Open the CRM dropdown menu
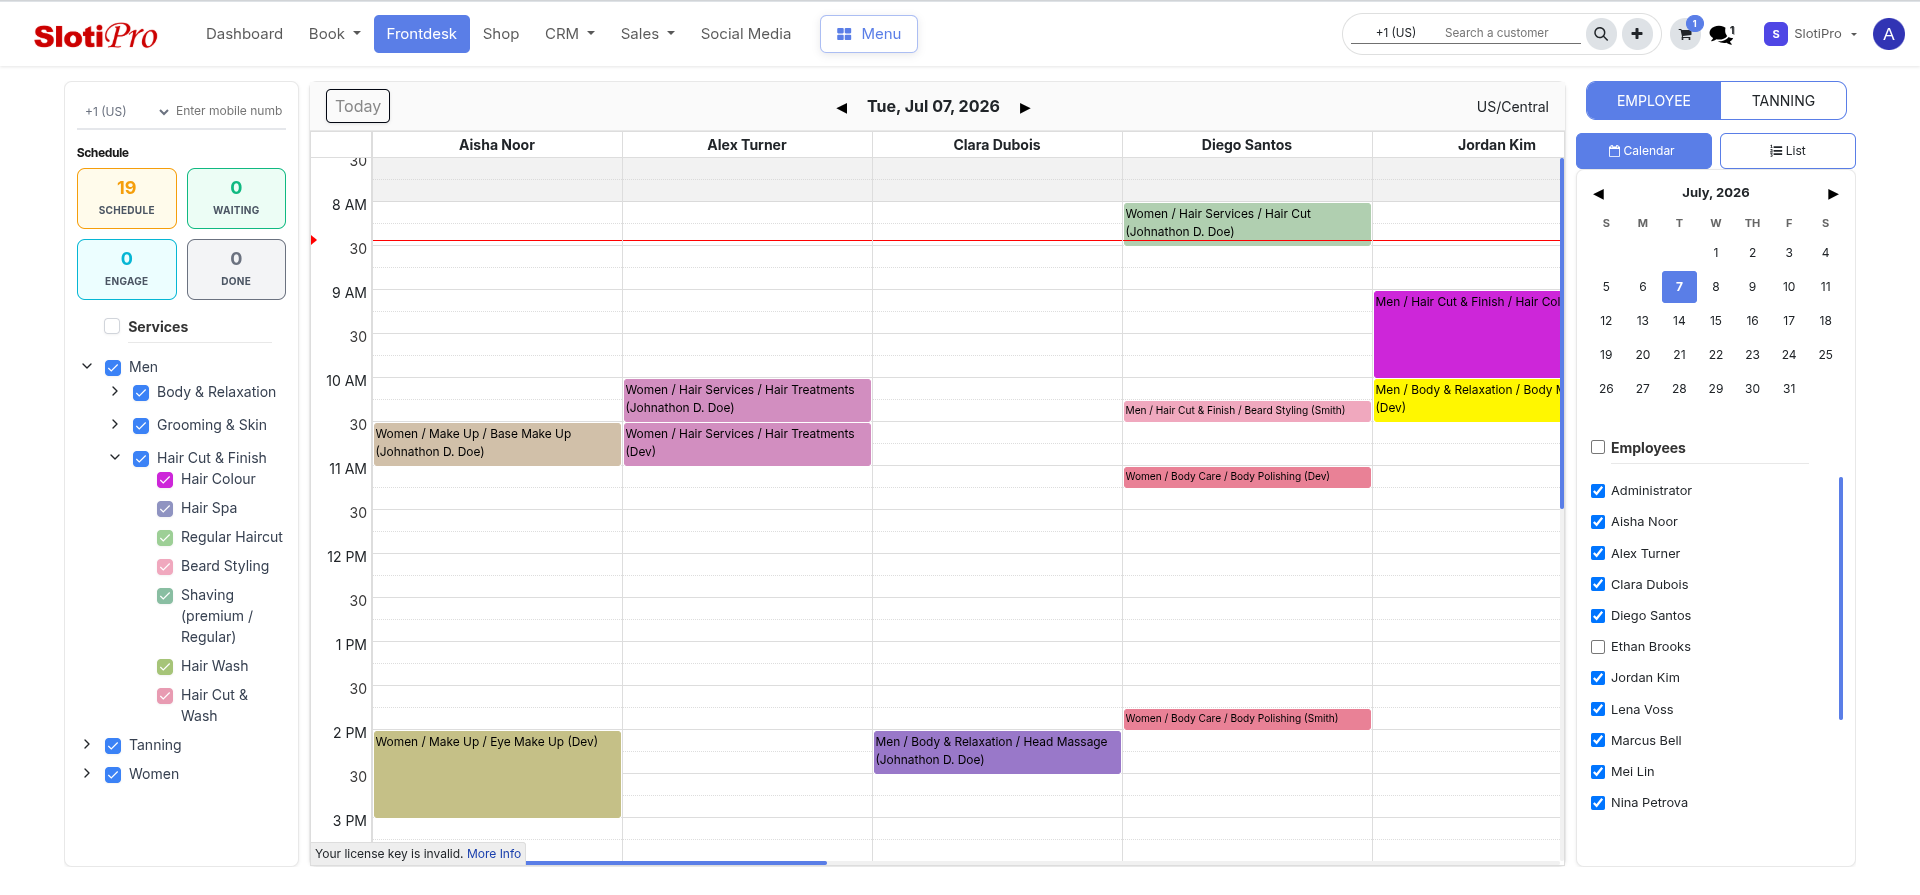Screen dimensions: 1920x895 pos(570,34)
